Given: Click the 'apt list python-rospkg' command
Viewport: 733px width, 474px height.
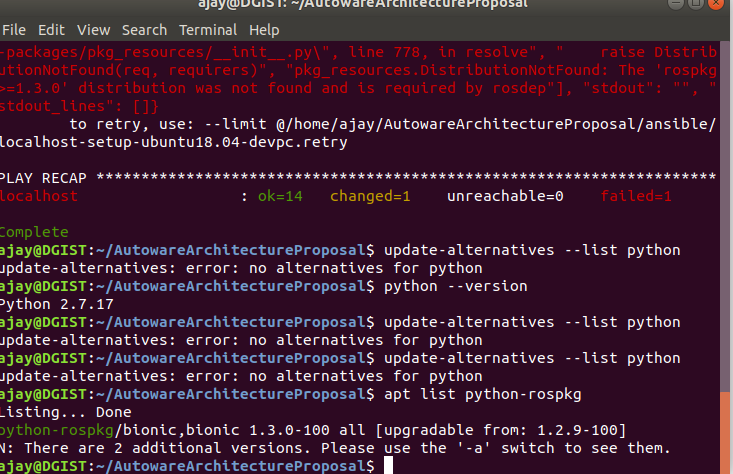Looking at the screenshot, I should click(x=482, y=394).
